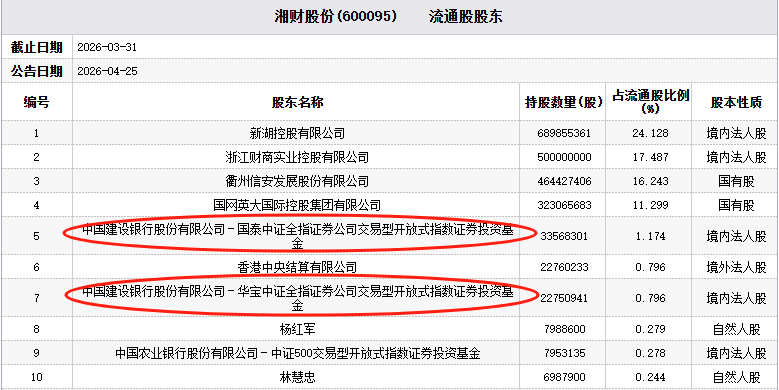Click the percentage 0.278
The image size is (779, 390).
tap(650, 353)
